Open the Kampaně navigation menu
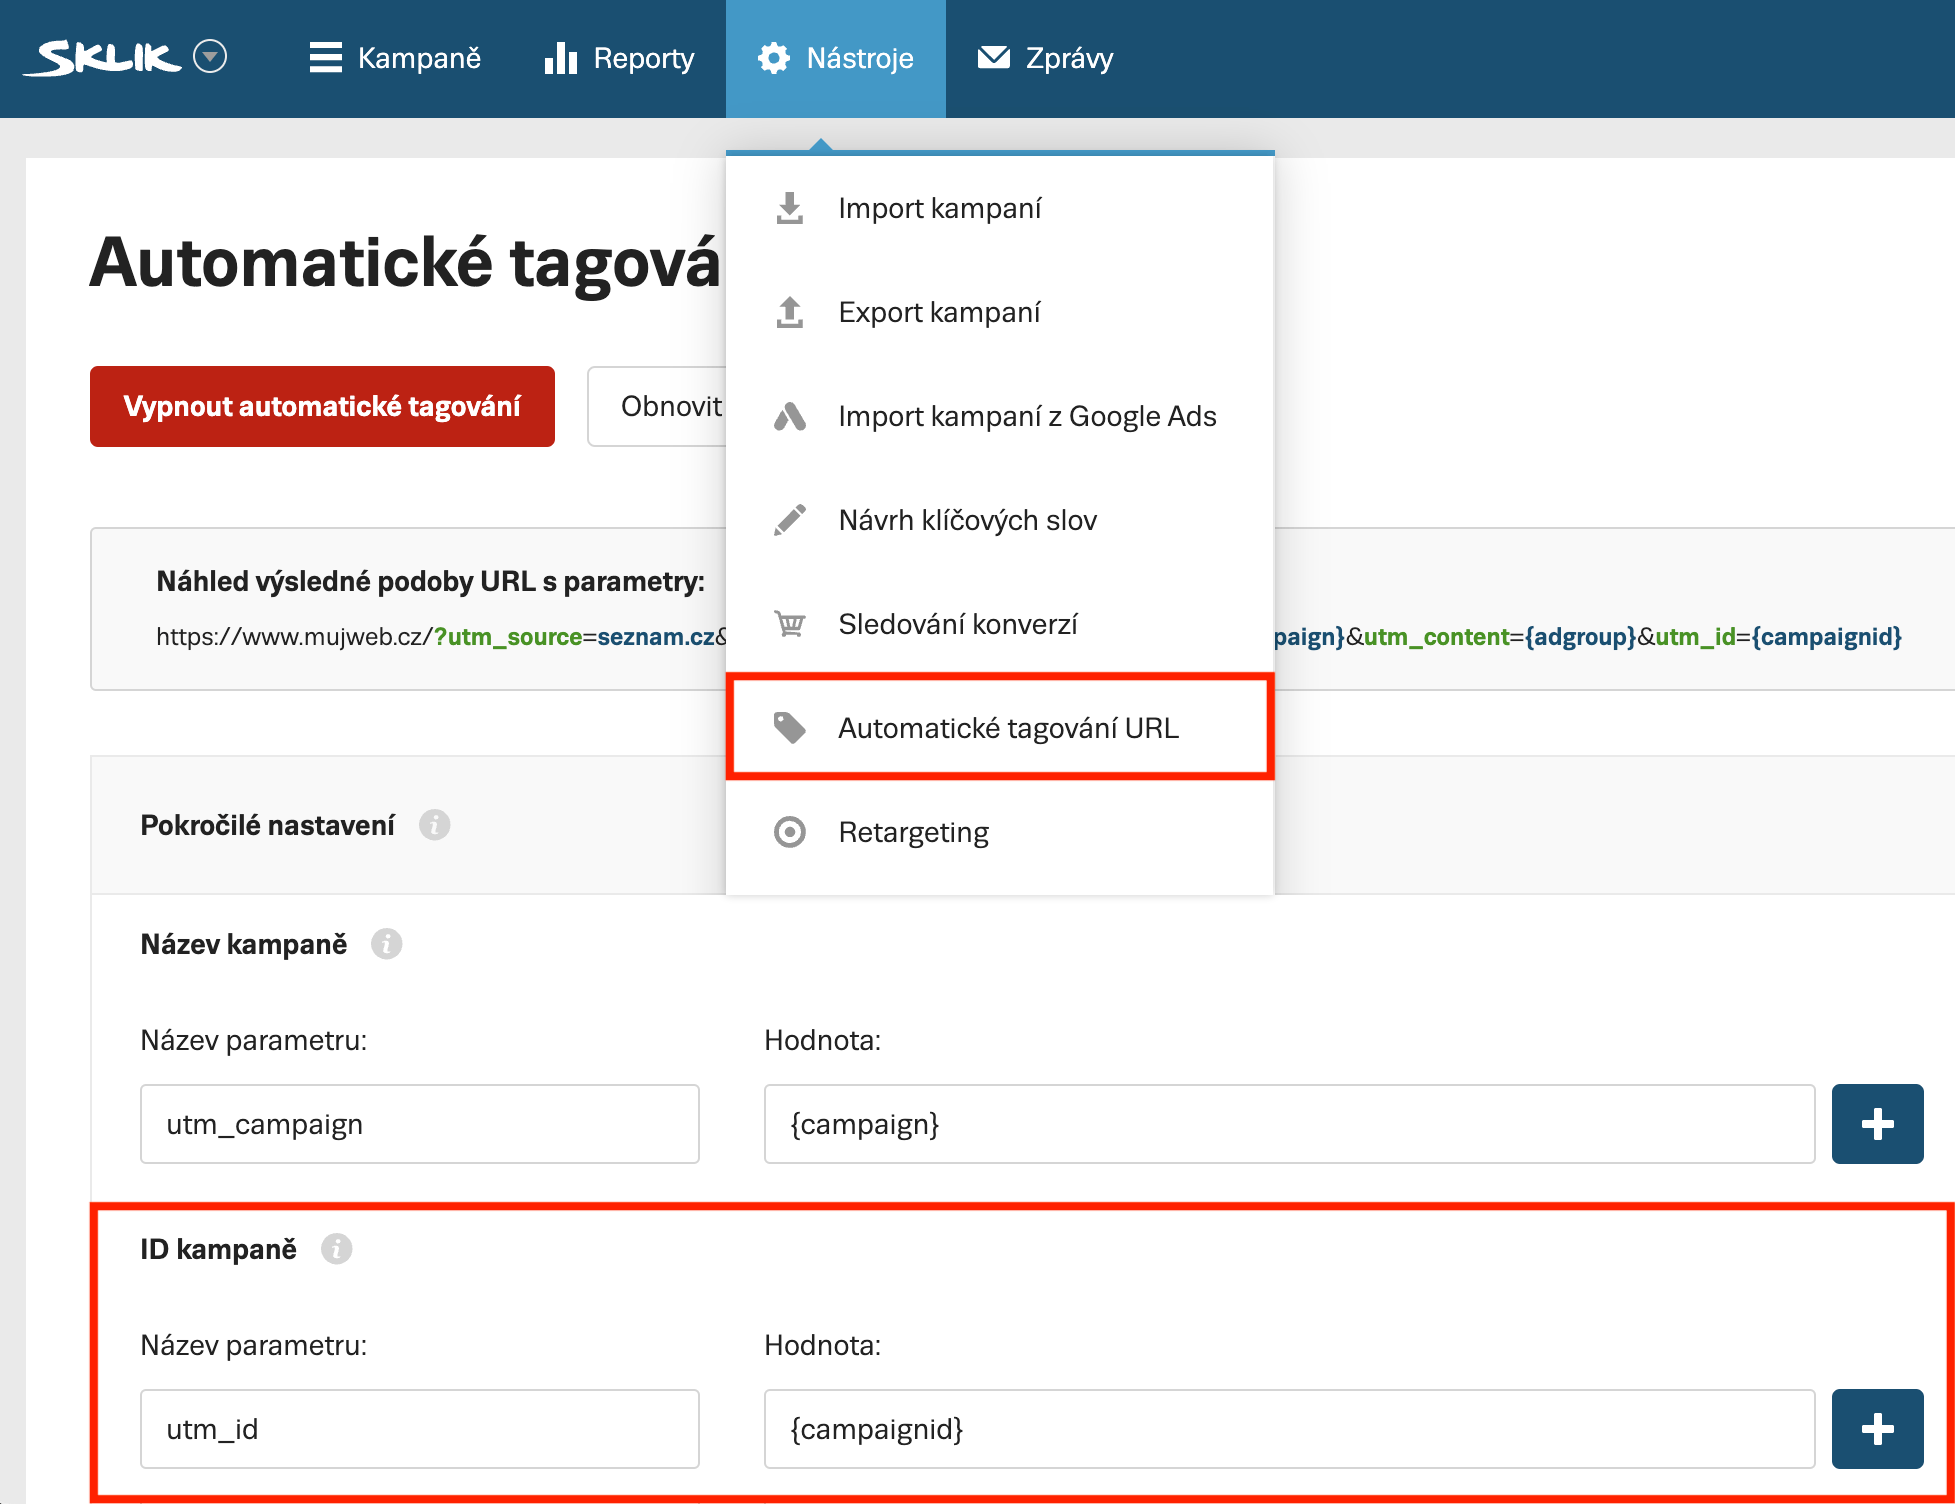 (396, 58)
